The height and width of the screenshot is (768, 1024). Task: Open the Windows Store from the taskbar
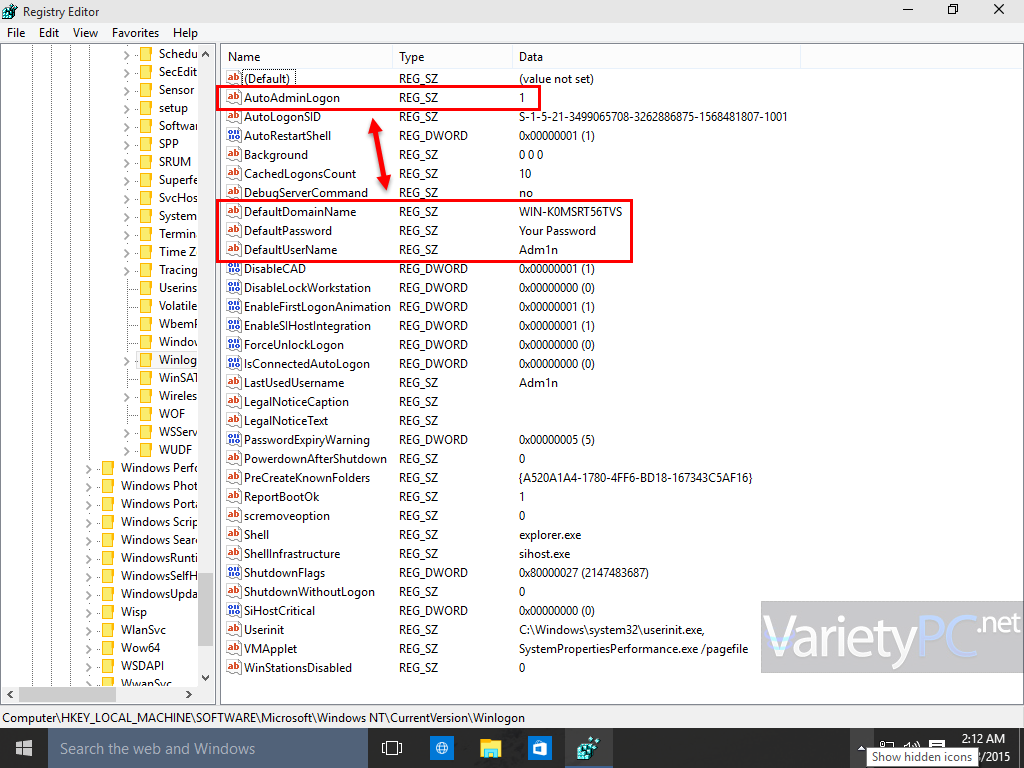click(539, 747)
